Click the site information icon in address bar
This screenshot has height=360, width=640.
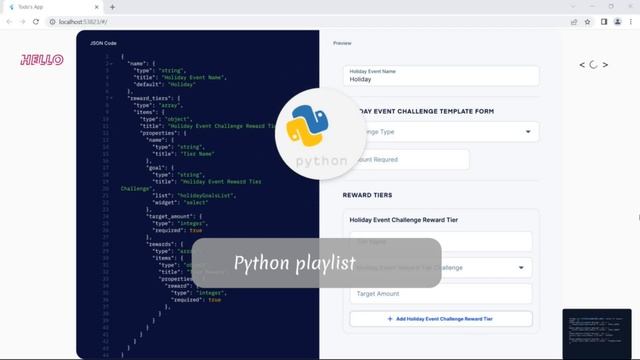52,22
